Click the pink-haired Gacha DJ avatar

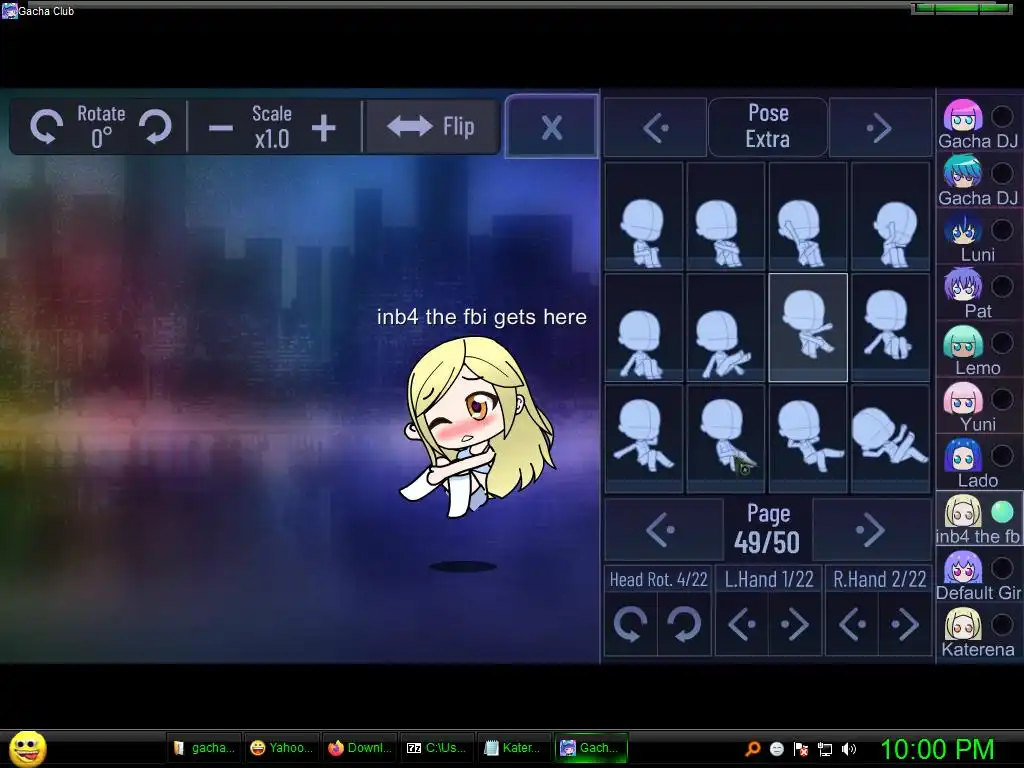click(963, 116)
